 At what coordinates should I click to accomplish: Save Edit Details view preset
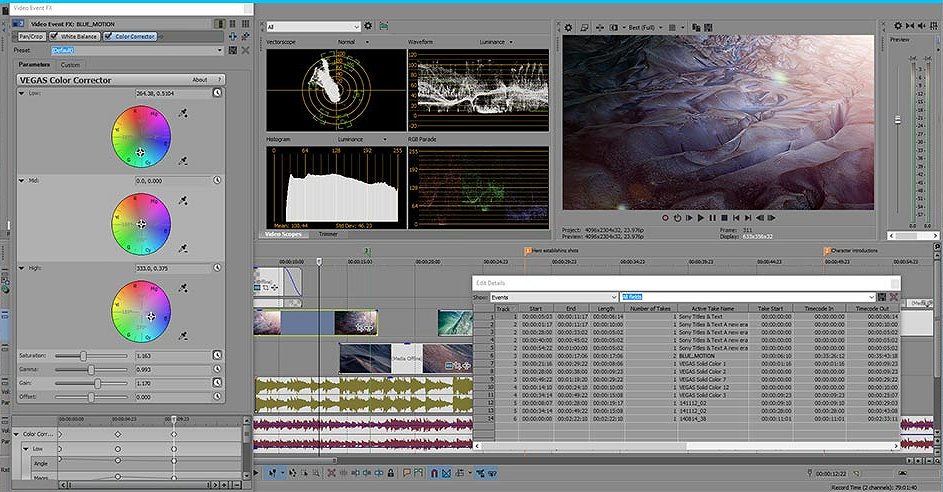882,297
